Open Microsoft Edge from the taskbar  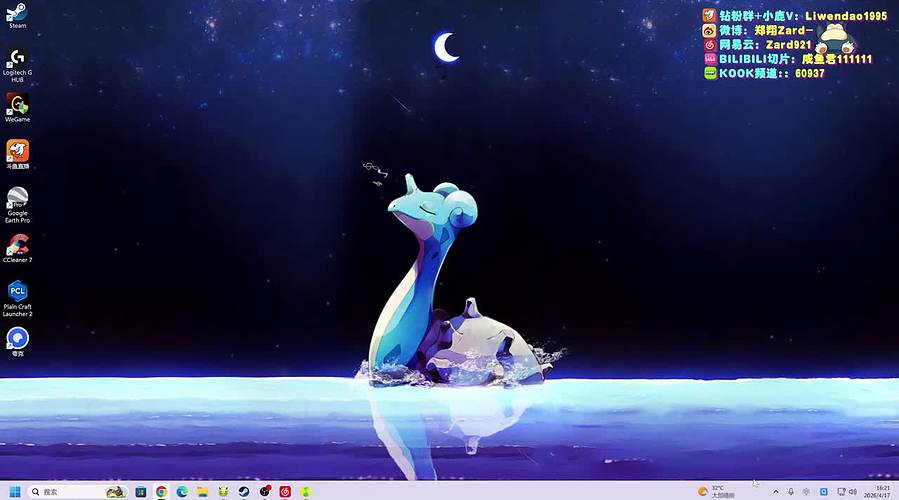click(182, 491)
